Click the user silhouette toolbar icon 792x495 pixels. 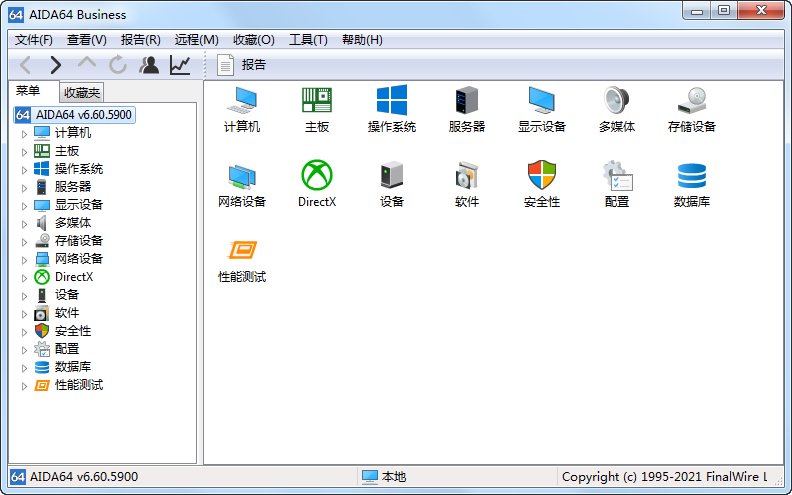pyautogui.click(x=148, y=65)
